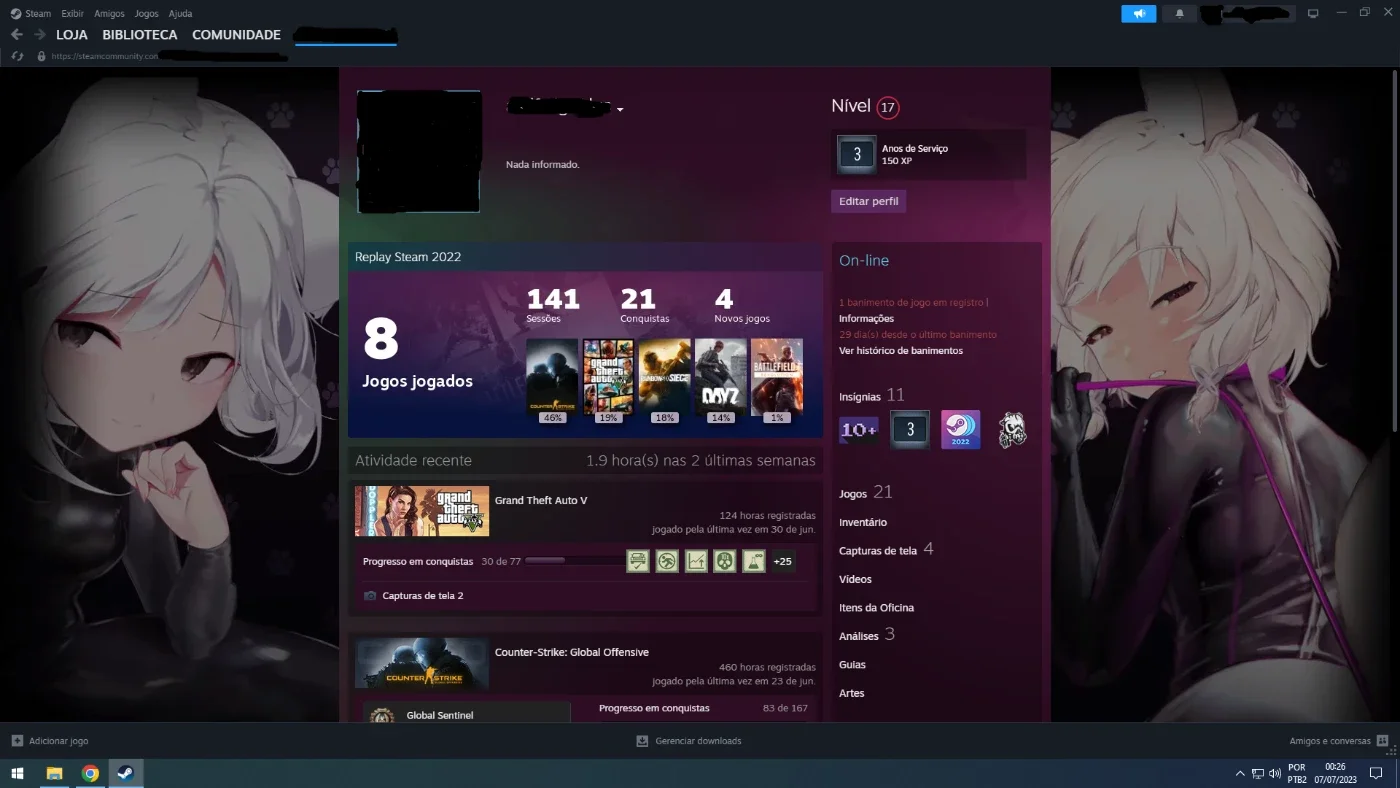
Task: Open the profile name dropdown arrow
Action: (620, 109)
